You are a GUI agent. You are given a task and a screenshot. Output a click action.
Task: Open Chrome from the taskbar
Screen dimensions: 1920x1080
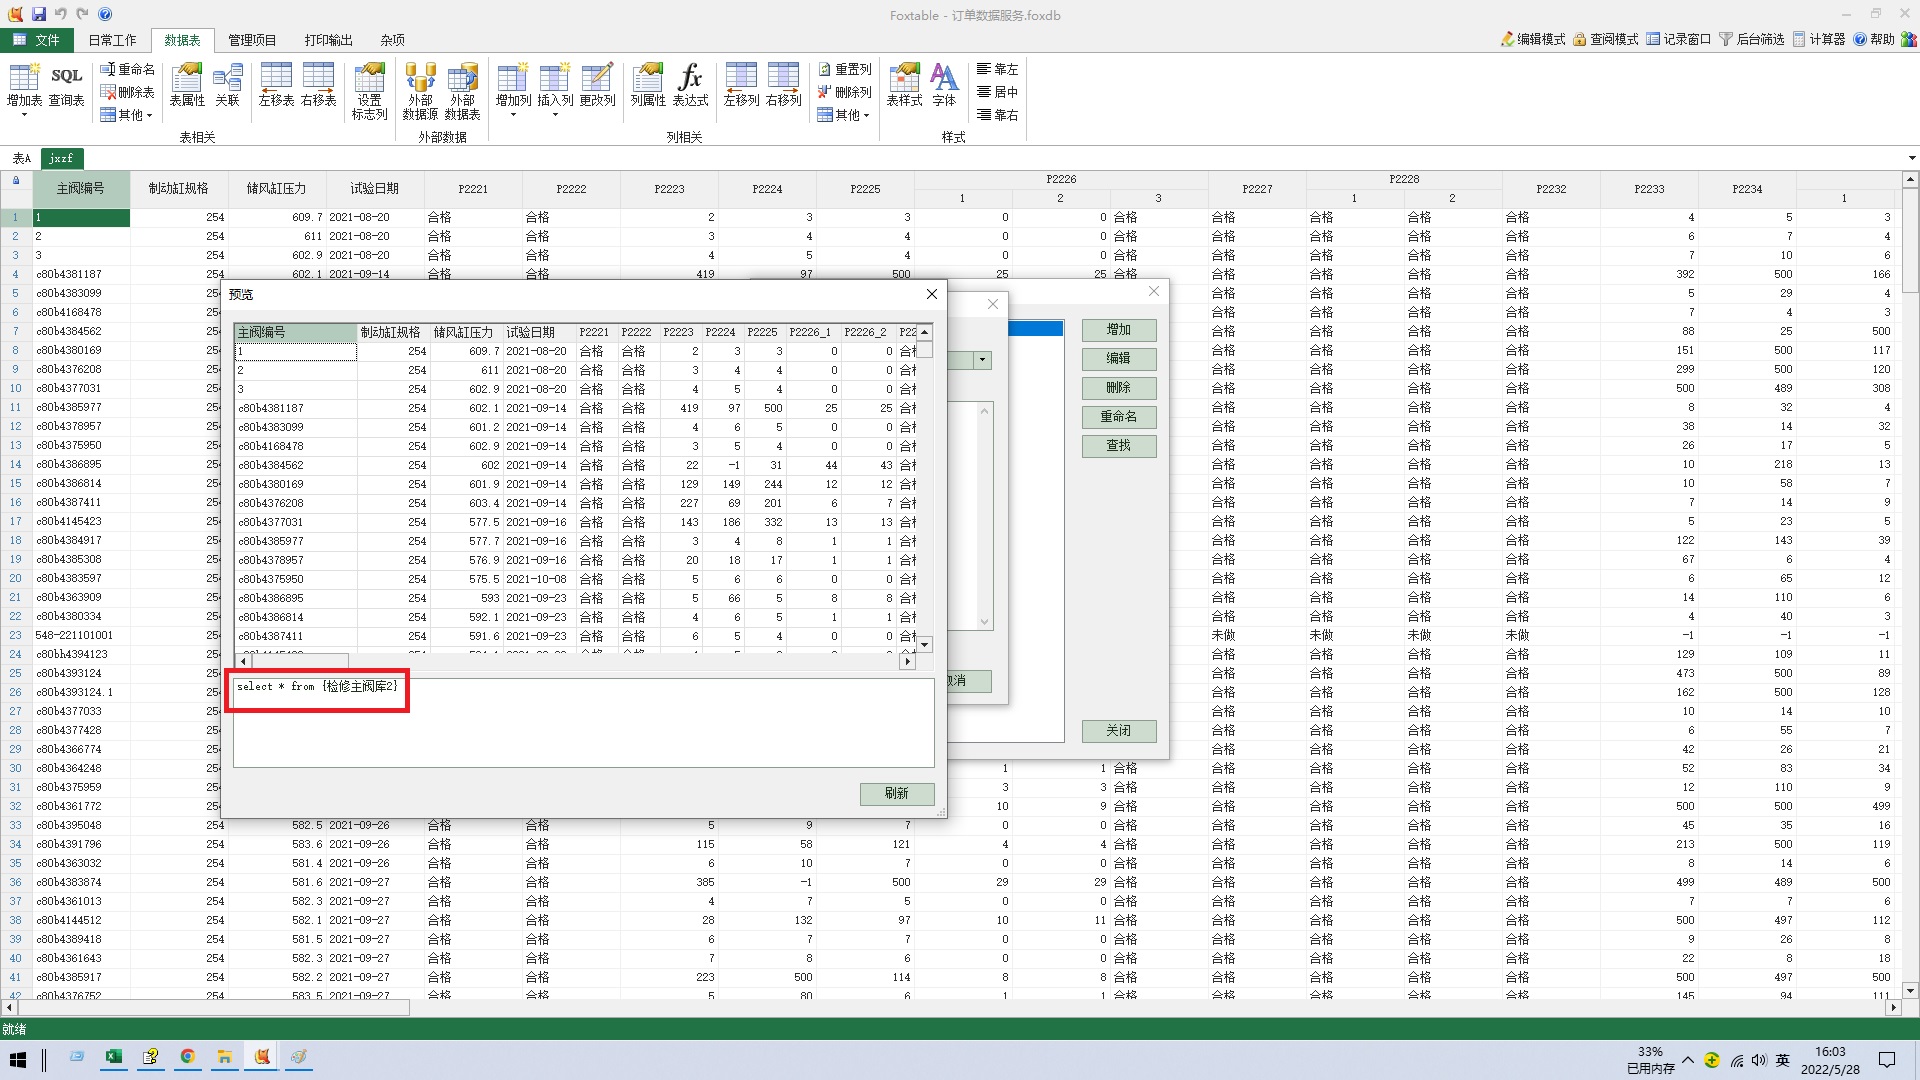188,1057
